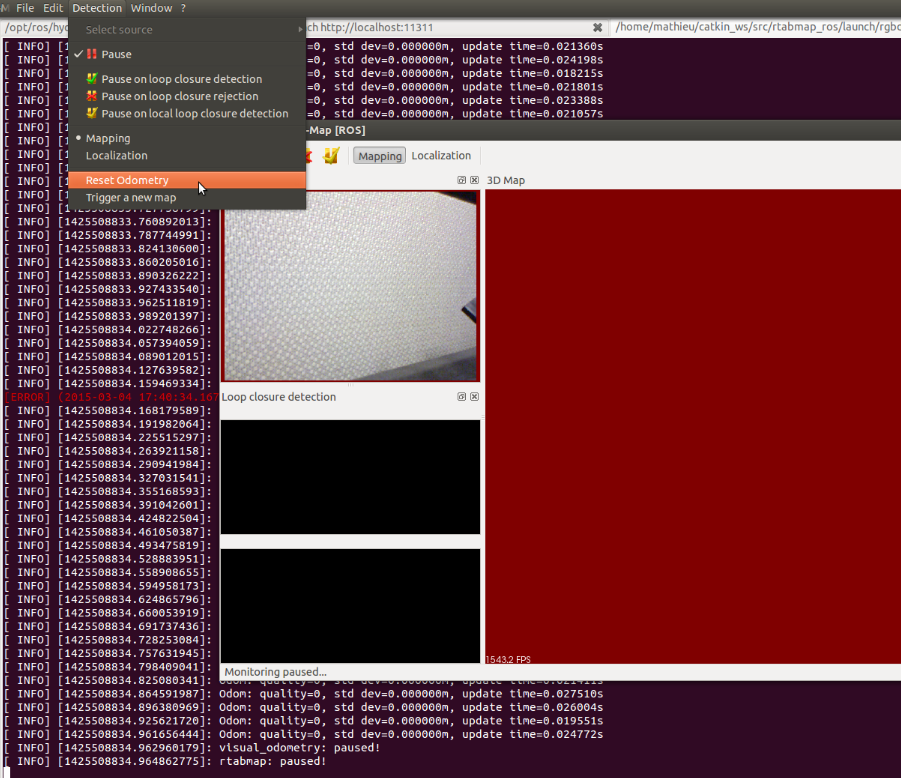The width and height of the screenshot is (901, 778).
Task: Switch to Localization in the toolbar
Action: [441, 156]
